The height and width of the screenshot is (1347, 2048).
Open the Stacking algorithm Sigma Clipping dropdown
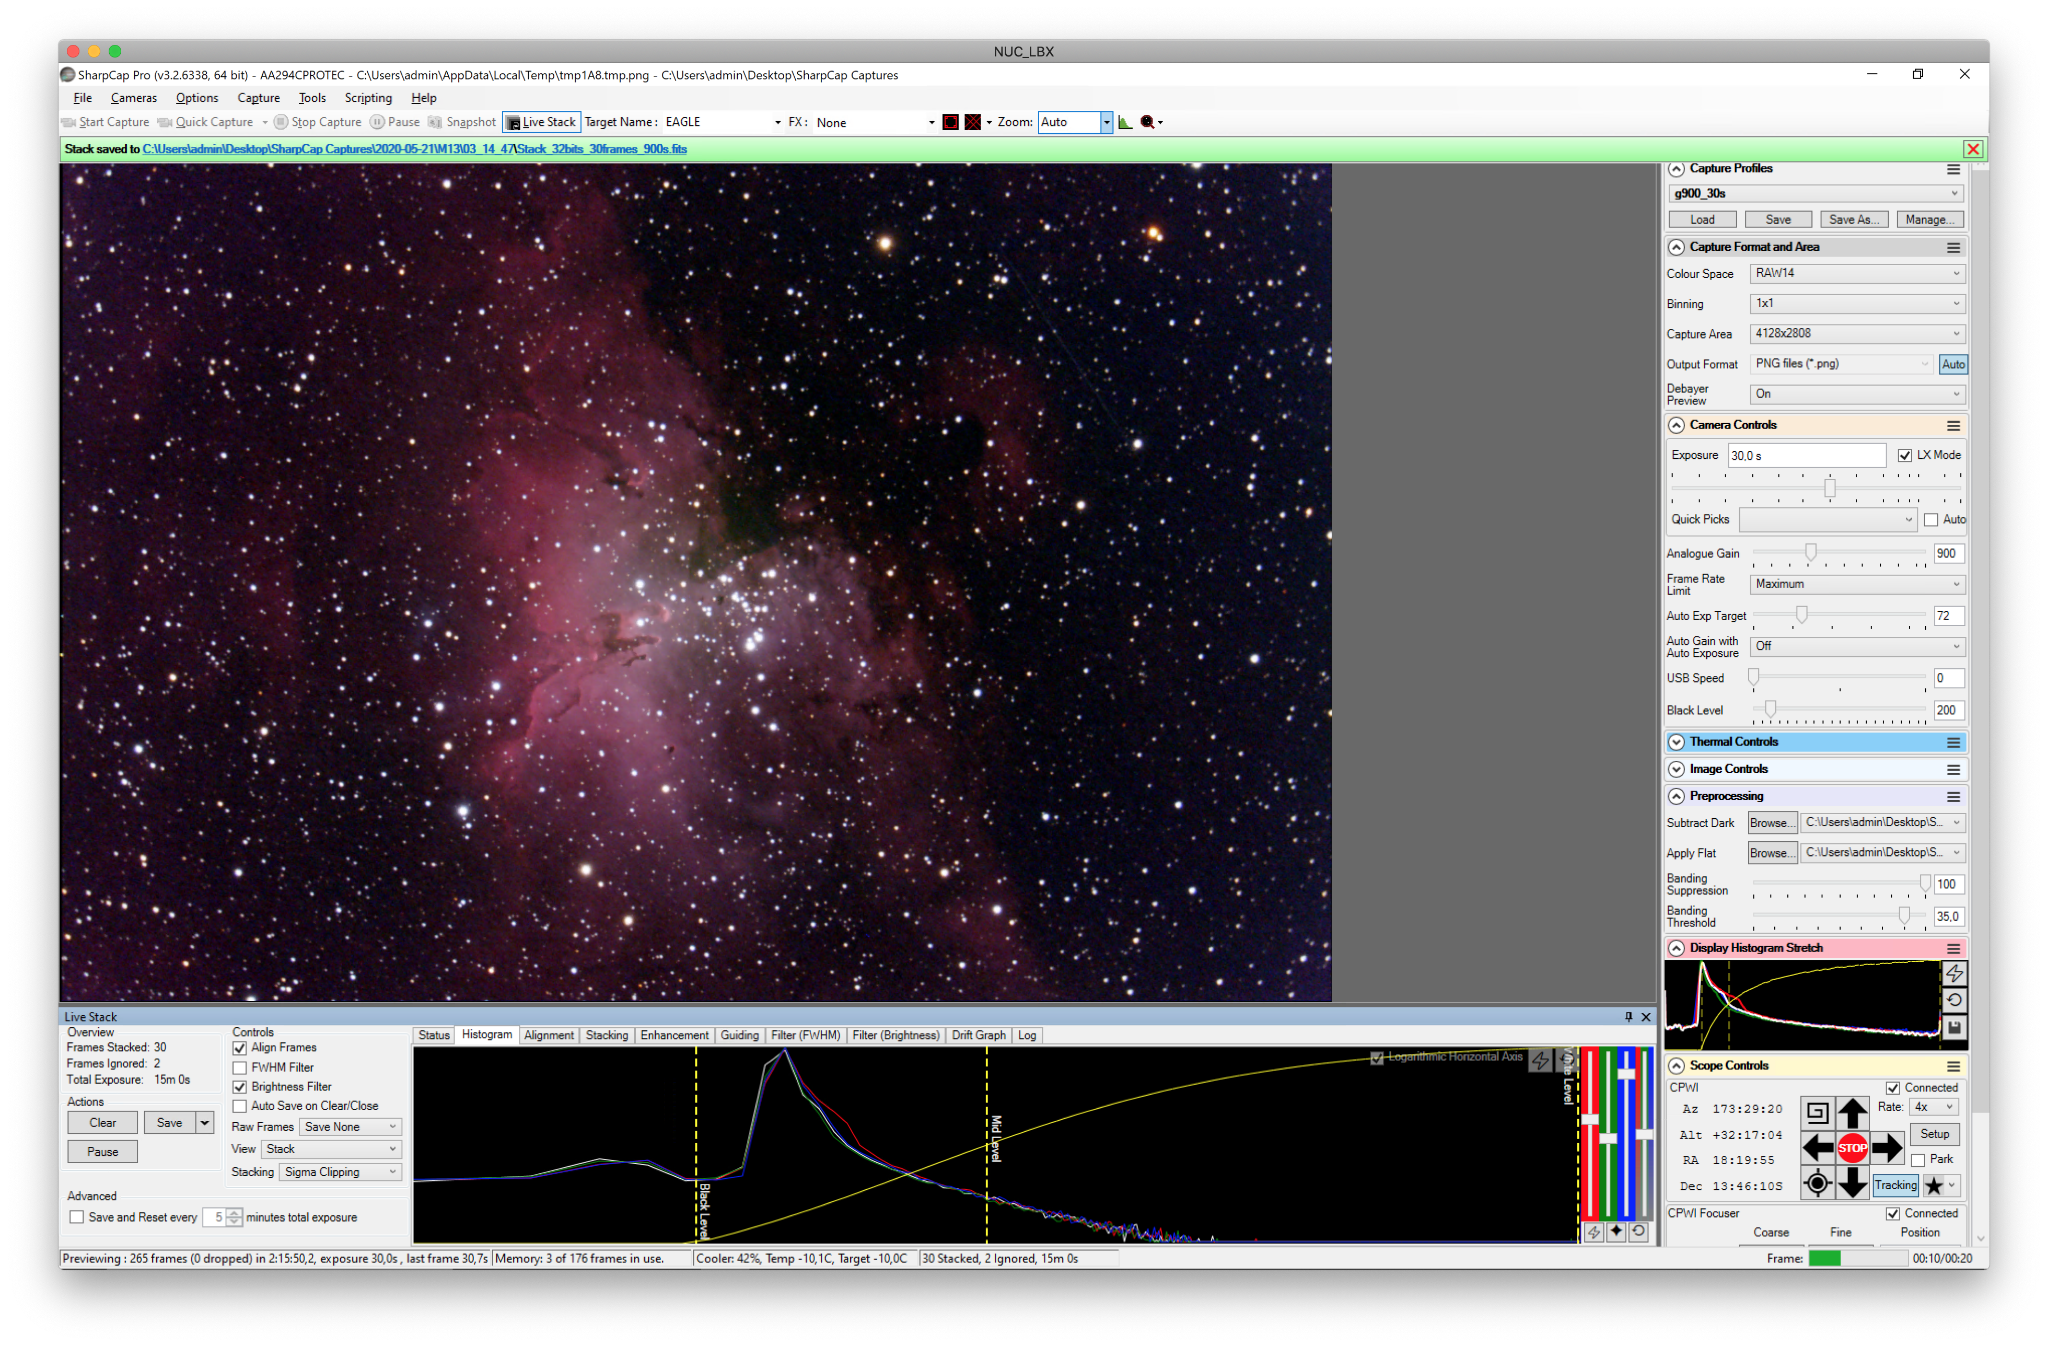pyautogui.click(x=340, y=1172)
